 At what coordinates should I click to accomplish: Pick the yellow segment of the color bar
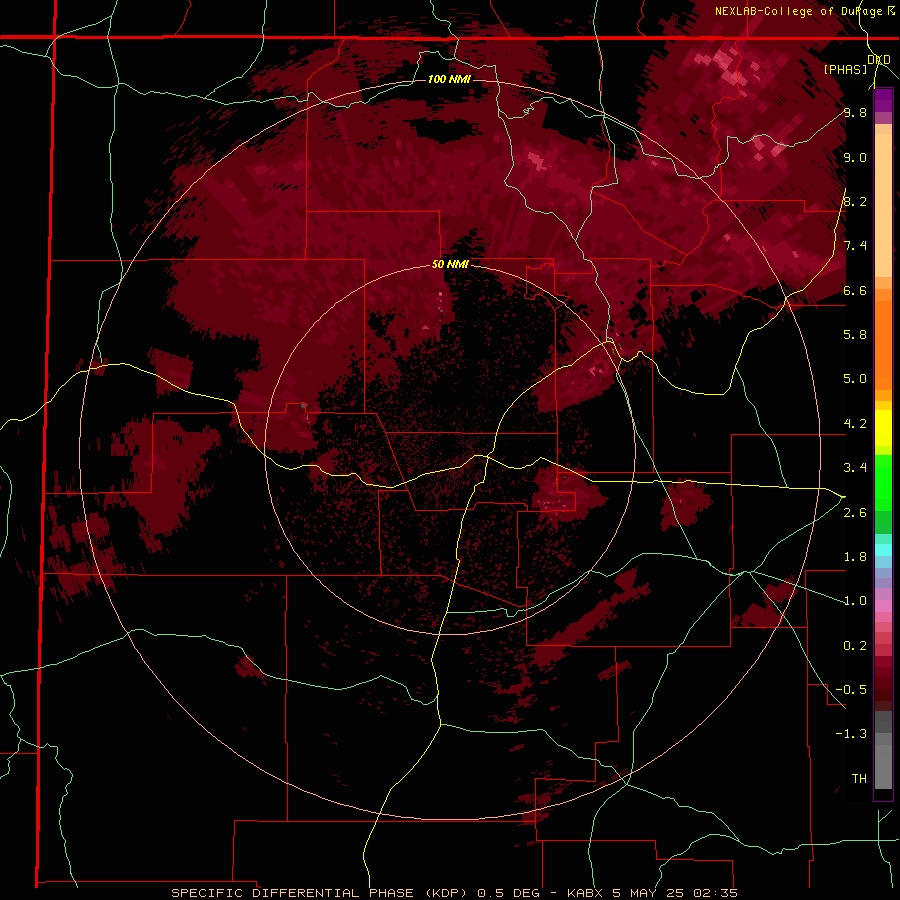click(x=883, y=428)
